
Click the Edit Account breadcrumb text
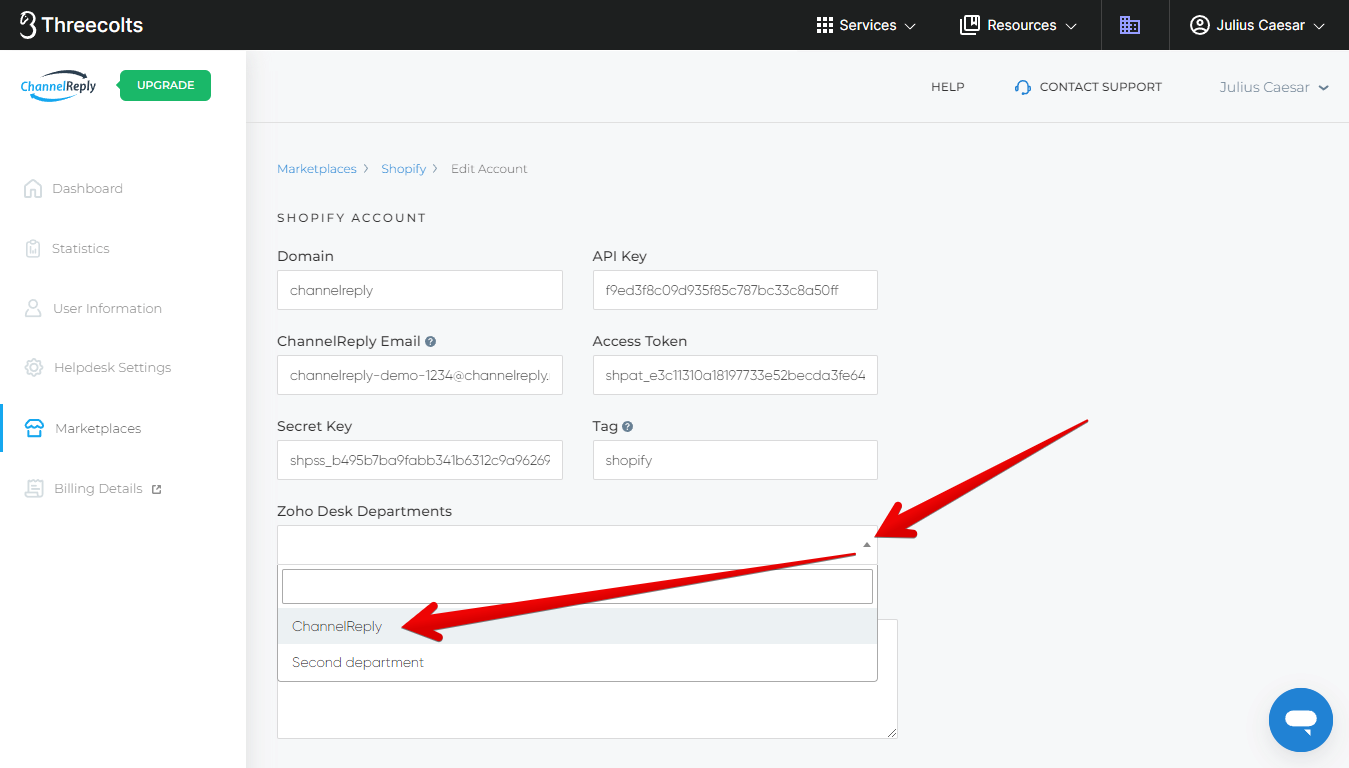pyautogui.click(x=489, y=169)
